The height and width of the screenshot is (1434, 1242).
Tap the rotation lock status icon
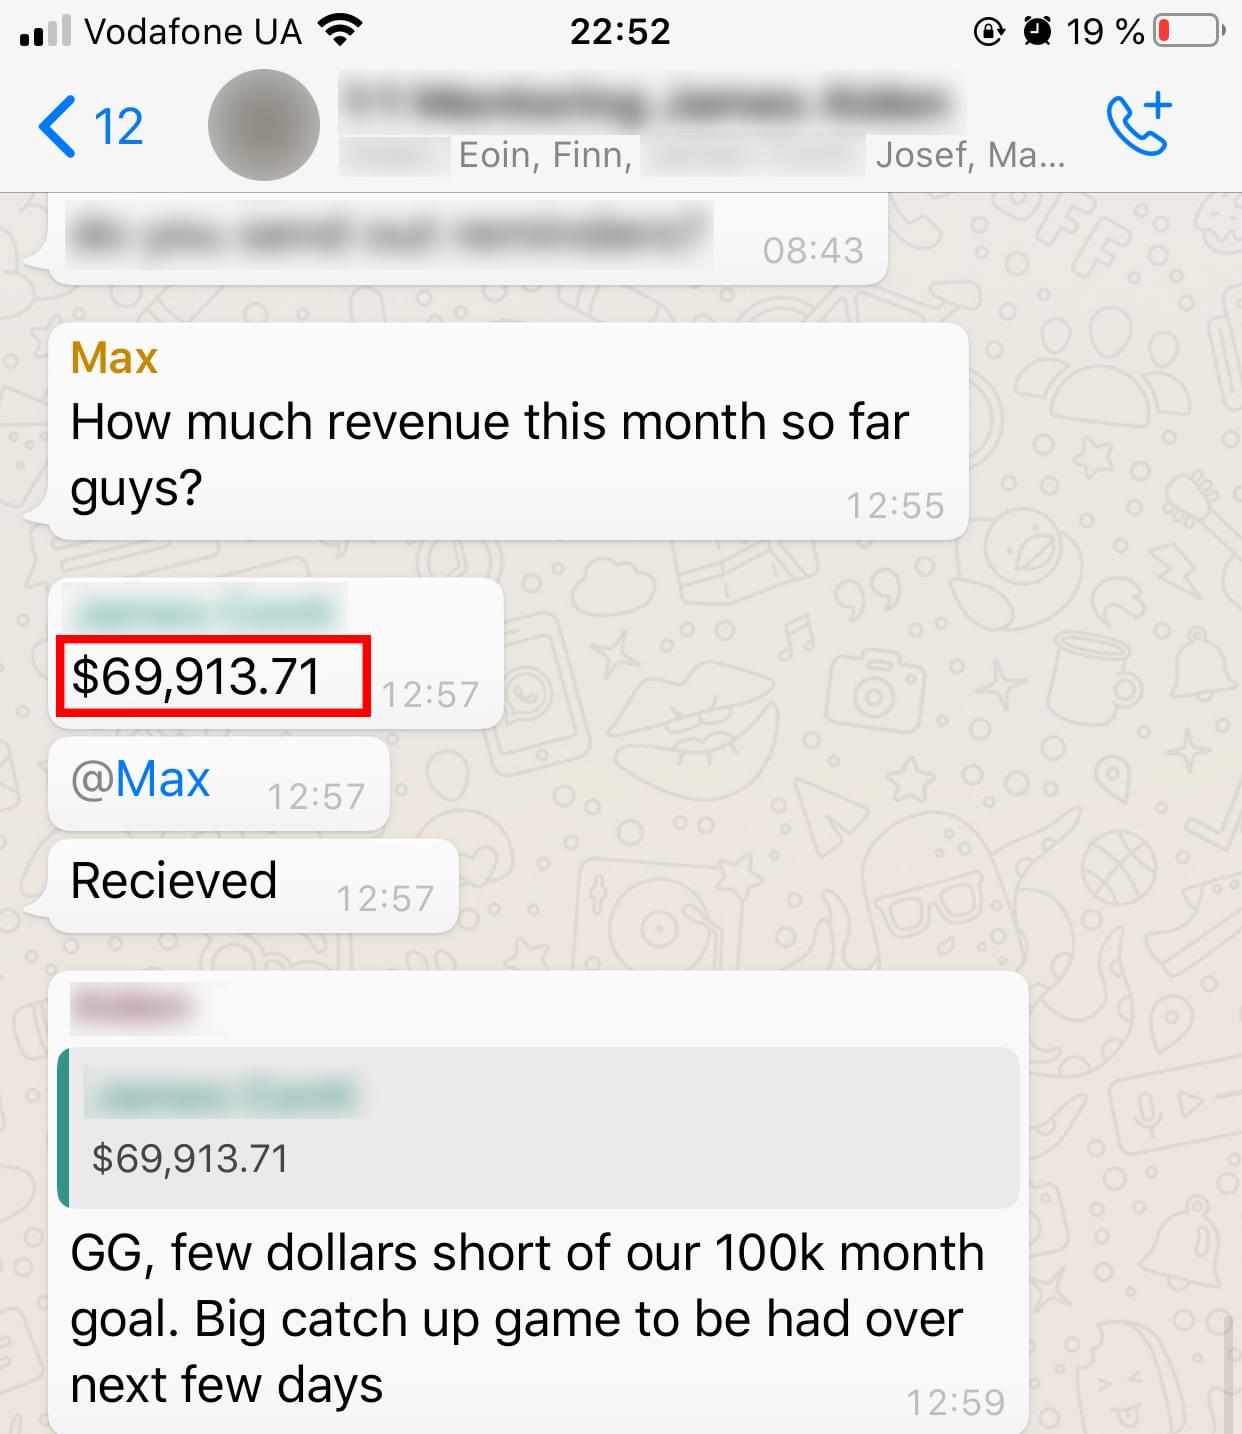989,31
